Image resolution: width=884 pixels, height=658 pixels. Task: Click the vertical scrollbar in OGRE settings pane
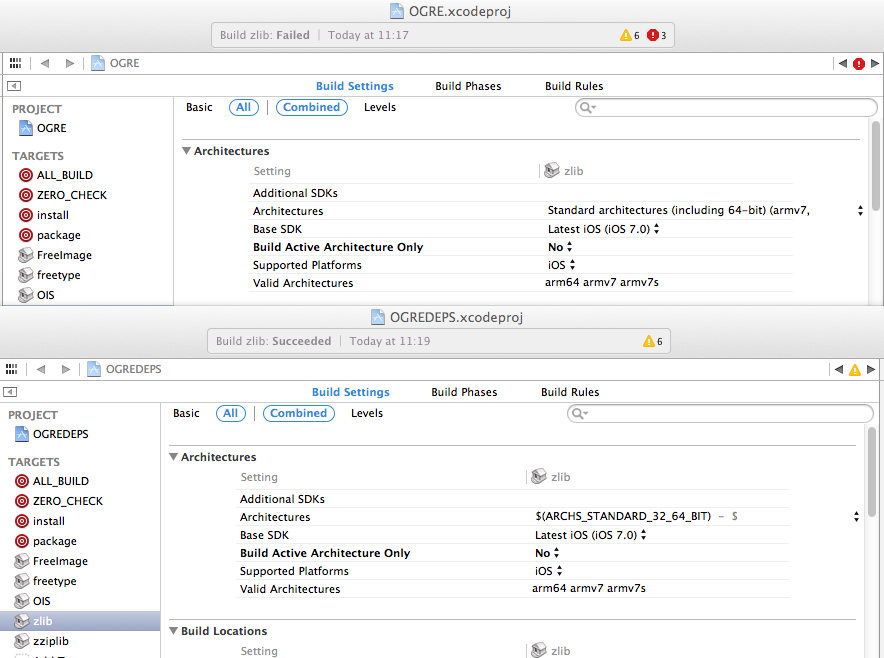click(x=876, y=166)
